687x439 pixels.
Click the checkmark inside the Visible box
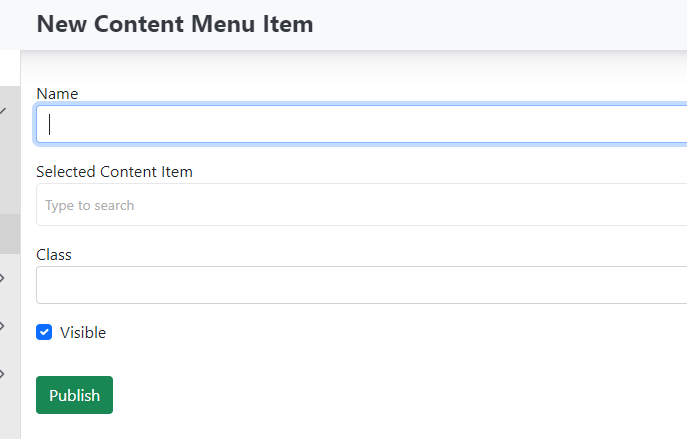pos(44,332)
